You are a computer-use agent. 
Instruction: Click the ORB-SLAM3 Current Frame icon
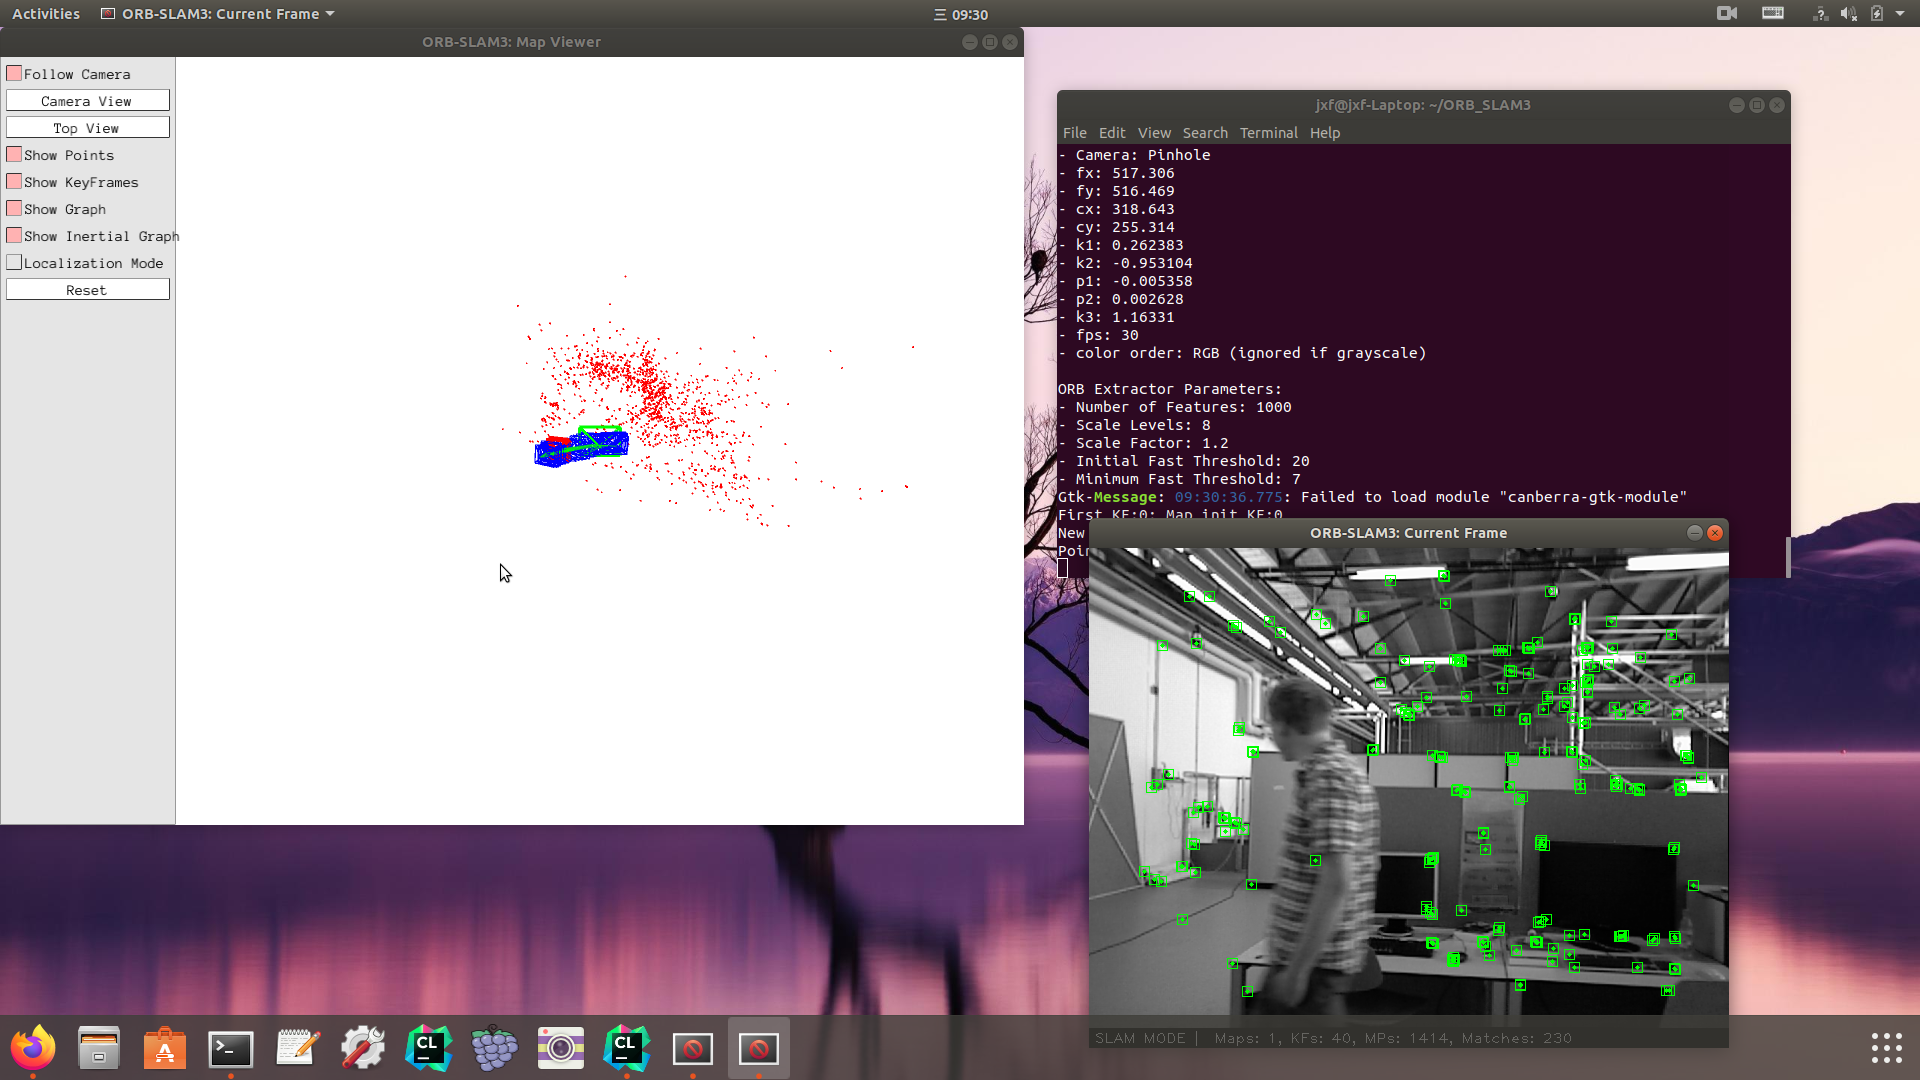[x=111, y=13]
